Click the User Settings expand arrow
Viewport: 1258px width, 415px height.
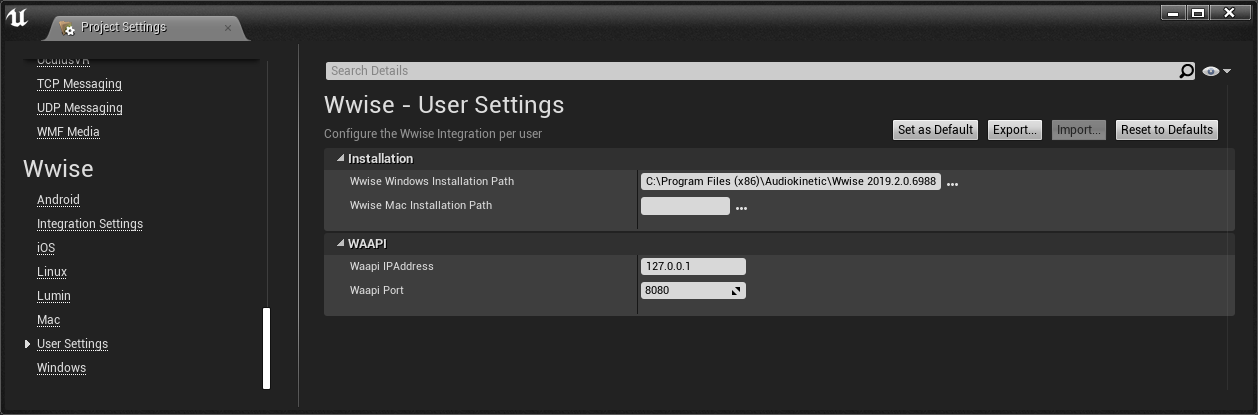tap(28, 344)
